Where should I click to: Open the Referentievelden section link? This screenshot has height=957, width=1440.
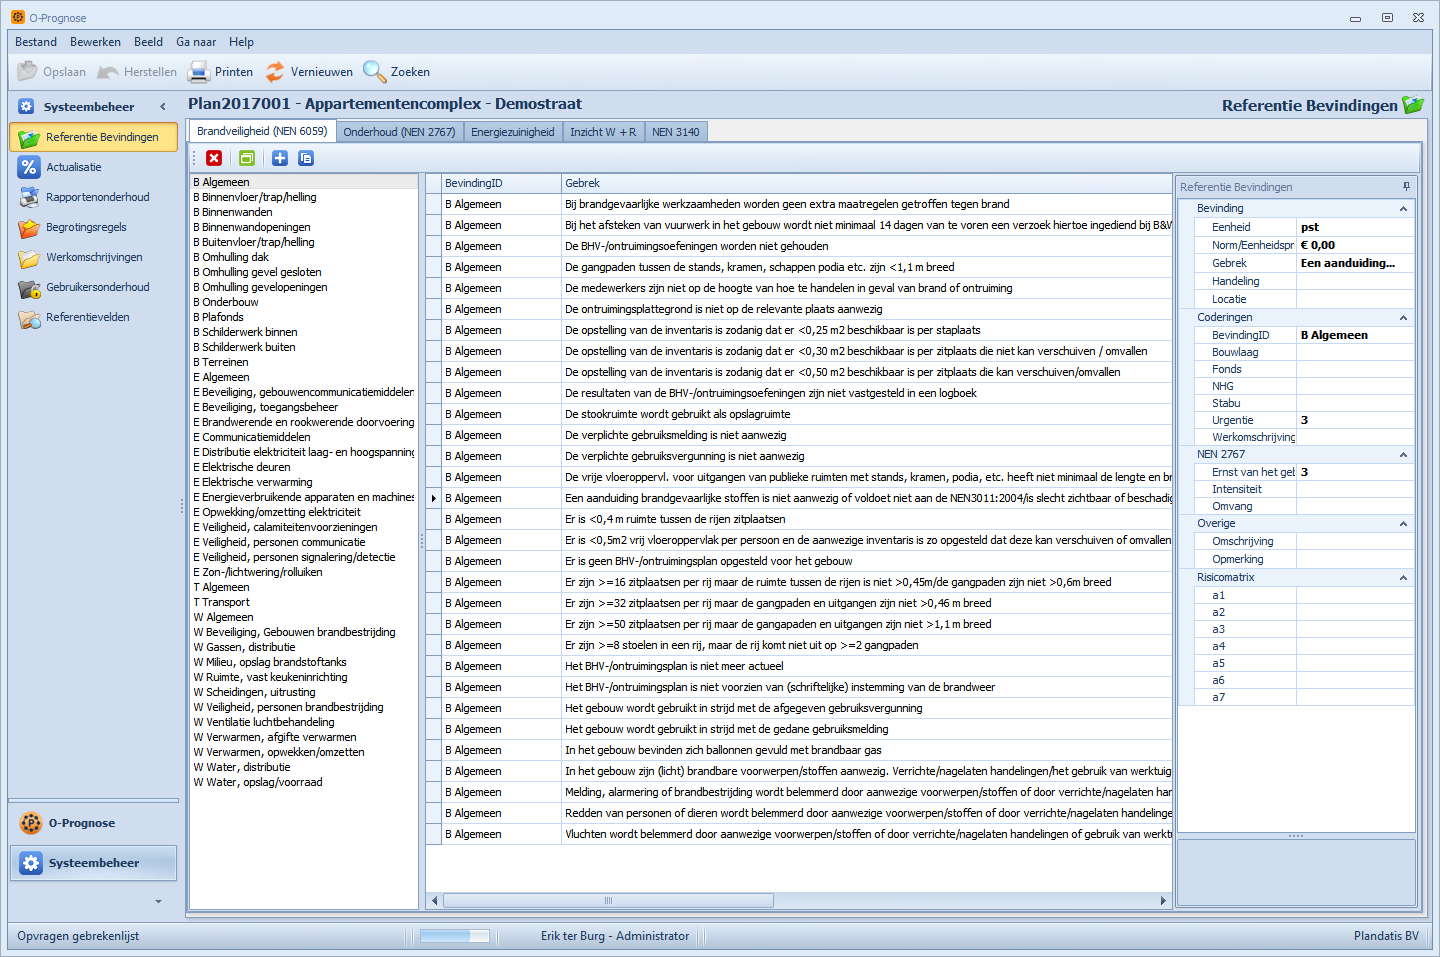pyautogui.click(x=88, y=317)
